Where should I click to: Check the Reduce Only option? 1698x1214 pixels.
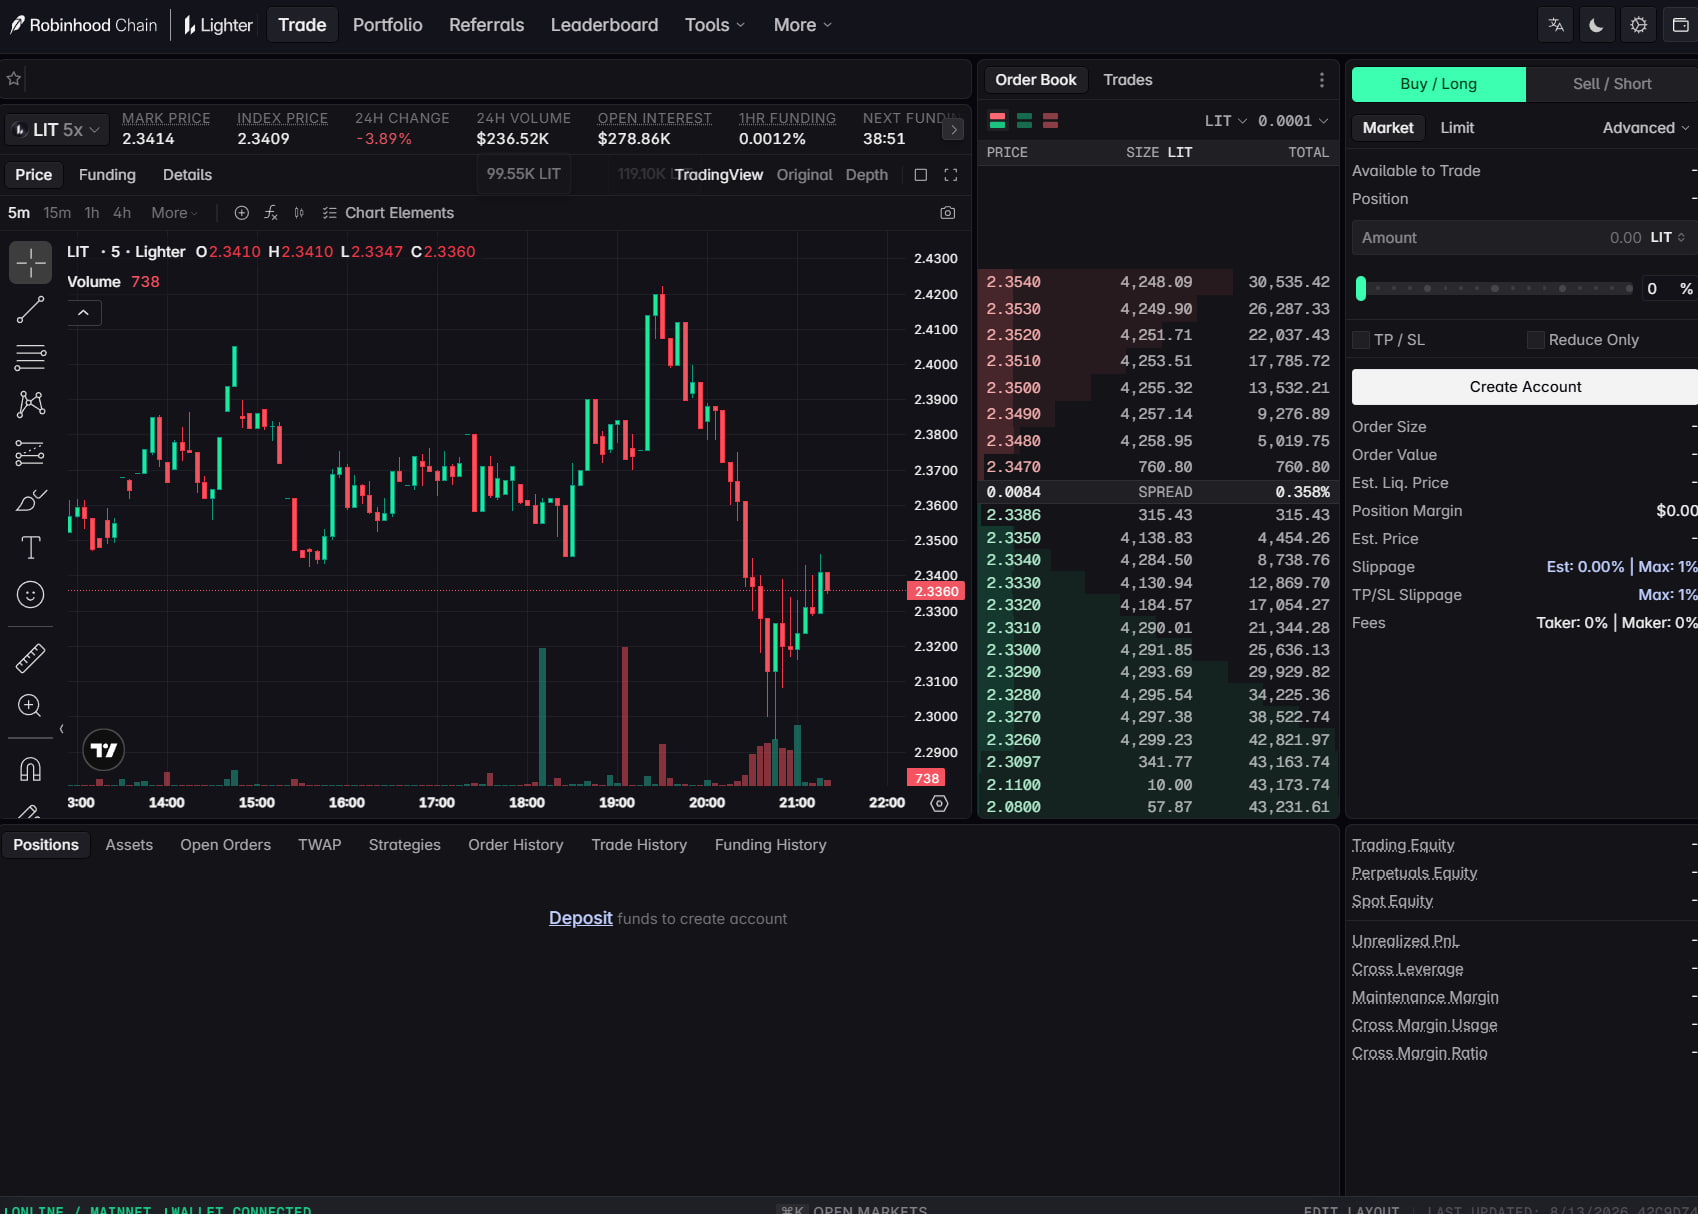pyautogui.click(x=1536, y=340)
